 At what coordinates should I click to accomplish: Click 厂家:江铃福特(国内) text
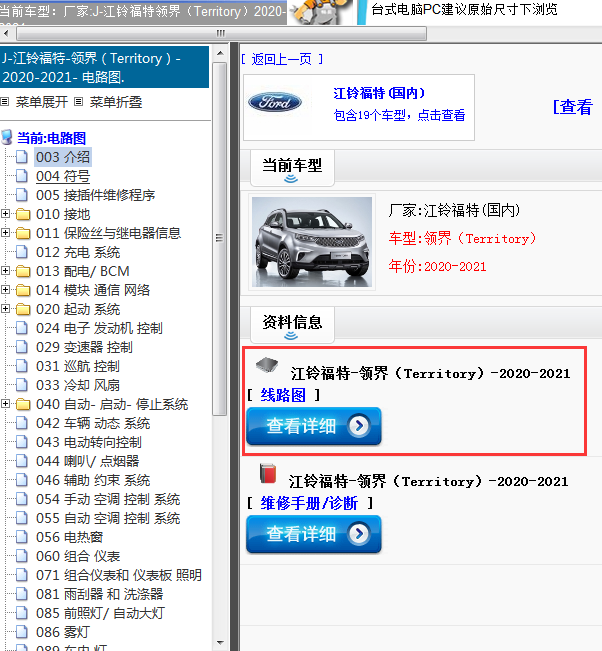tap(454, 210)
